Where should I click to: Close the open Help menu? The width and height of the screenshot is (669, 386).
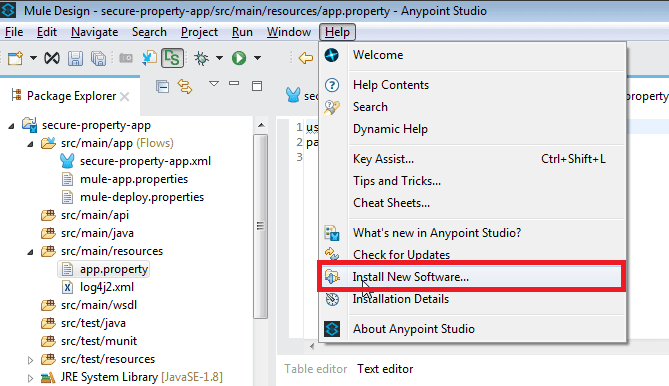tap(337, 32)
